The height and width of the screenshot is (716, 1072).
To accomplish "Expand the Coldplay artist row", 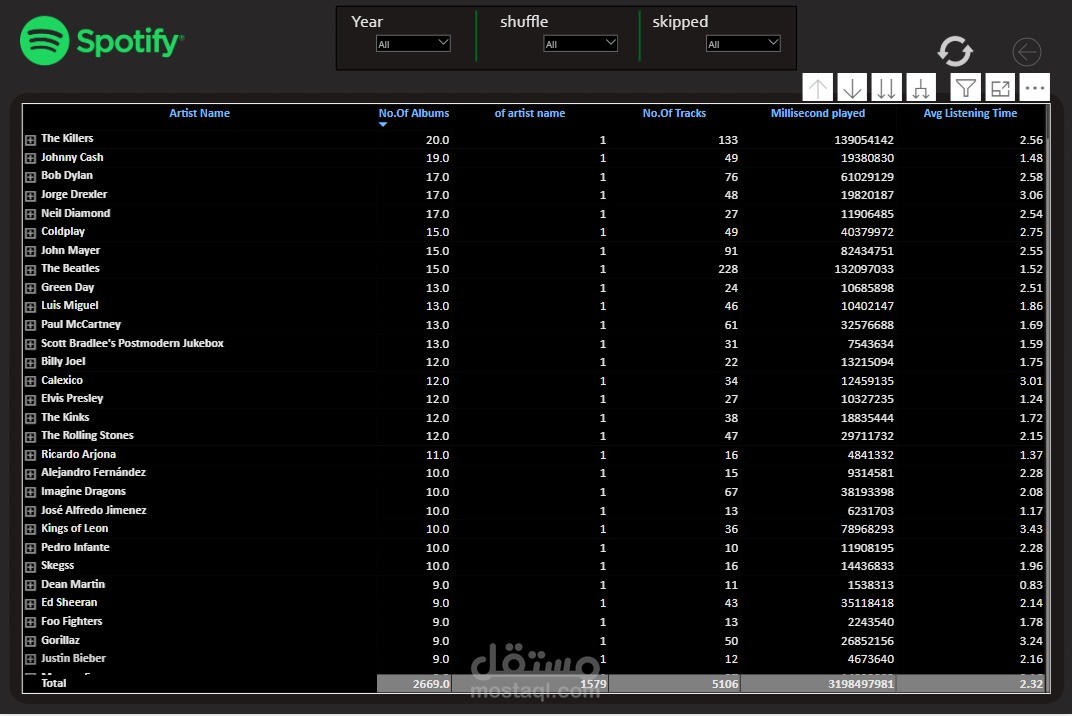I will pyautogui.click(x=31, y=233).
